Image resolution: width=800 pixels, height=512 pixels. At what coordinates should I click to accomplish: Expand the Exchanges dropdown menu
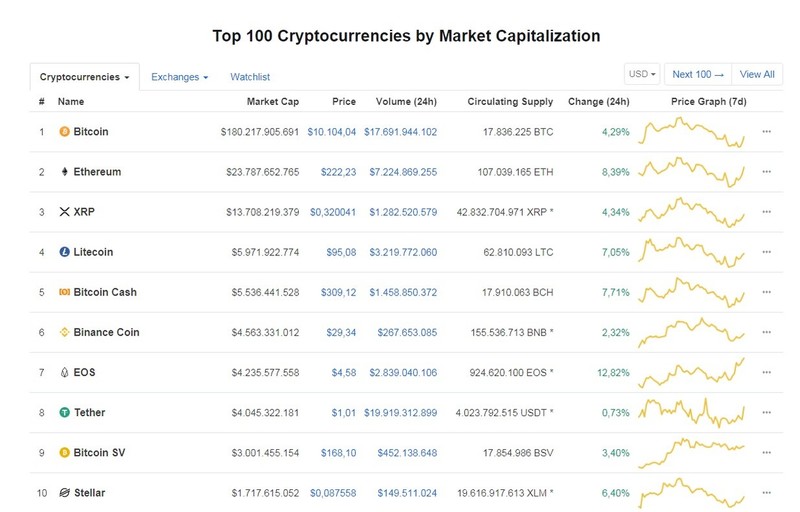180,77
